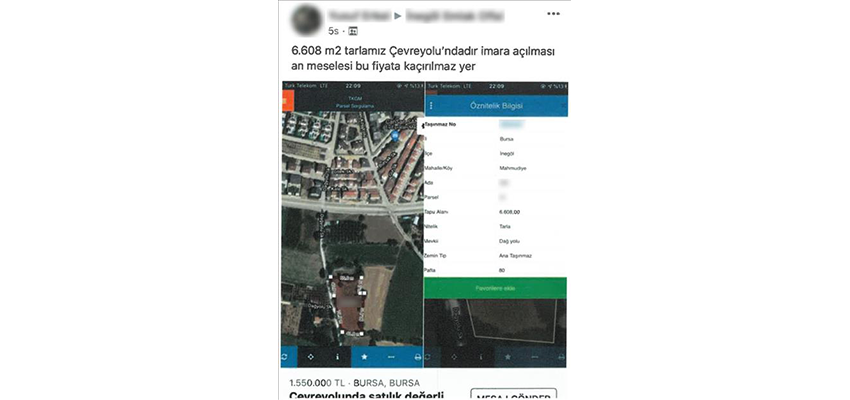This screenshot has width=850, height=400.
Task: Open the blurred poster name link
Action: pyautogui.click(x=359, y=16)
